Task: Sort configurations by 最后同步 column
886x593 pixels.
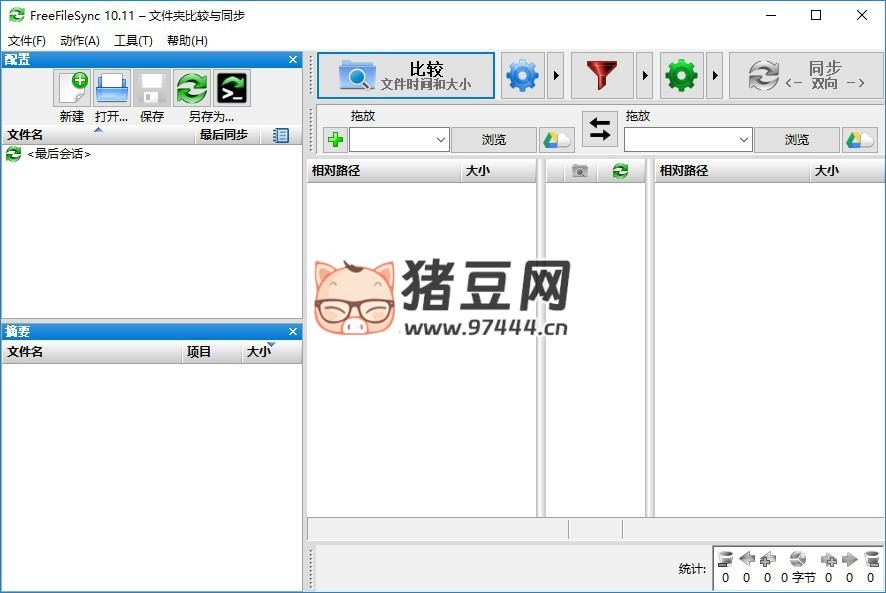Action: click(x=228, y=135)
